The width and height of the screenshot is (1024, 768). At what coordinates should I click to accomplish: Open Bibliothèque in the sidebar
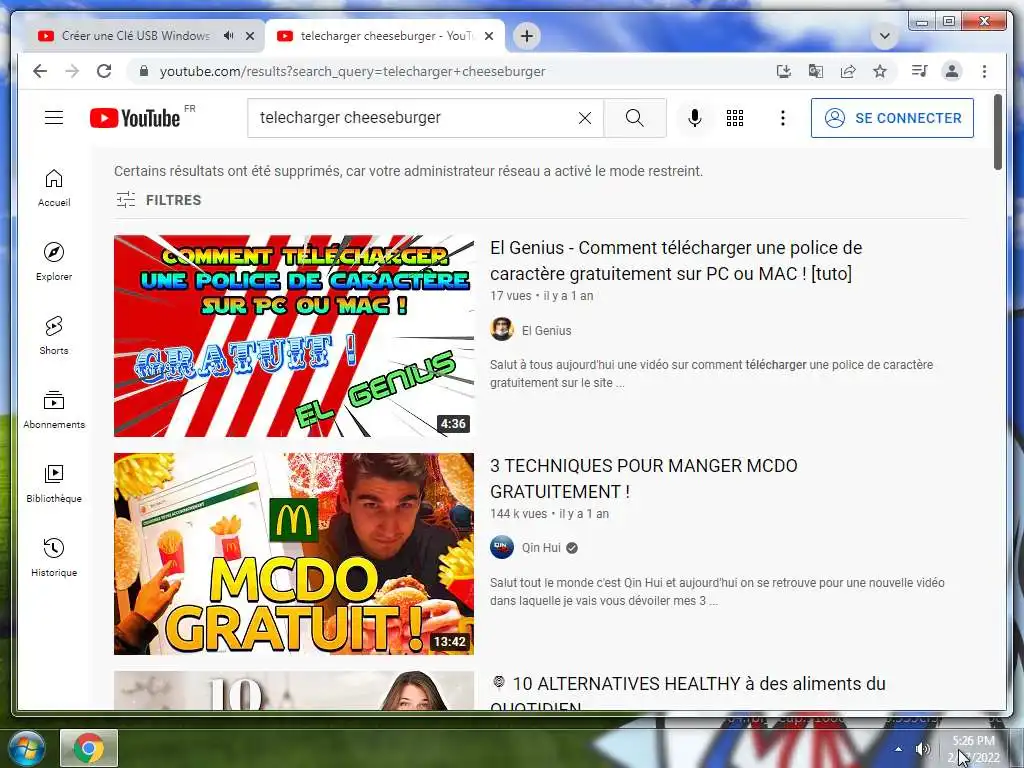pyautogui.click(x=54, y=483)
